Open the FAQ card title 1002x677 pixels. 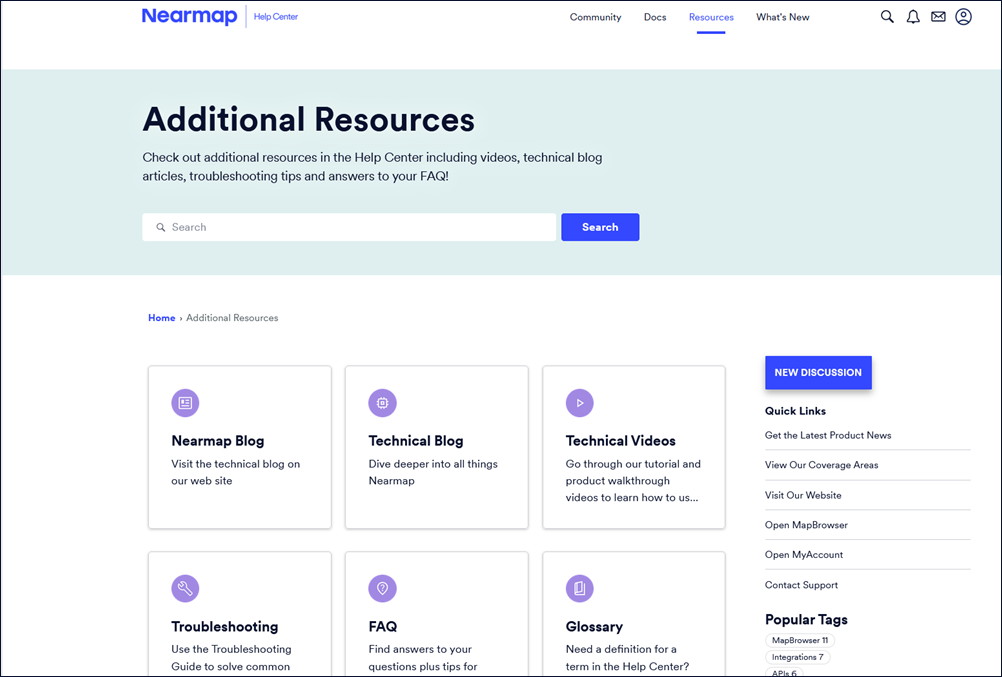tap(383, 626)
